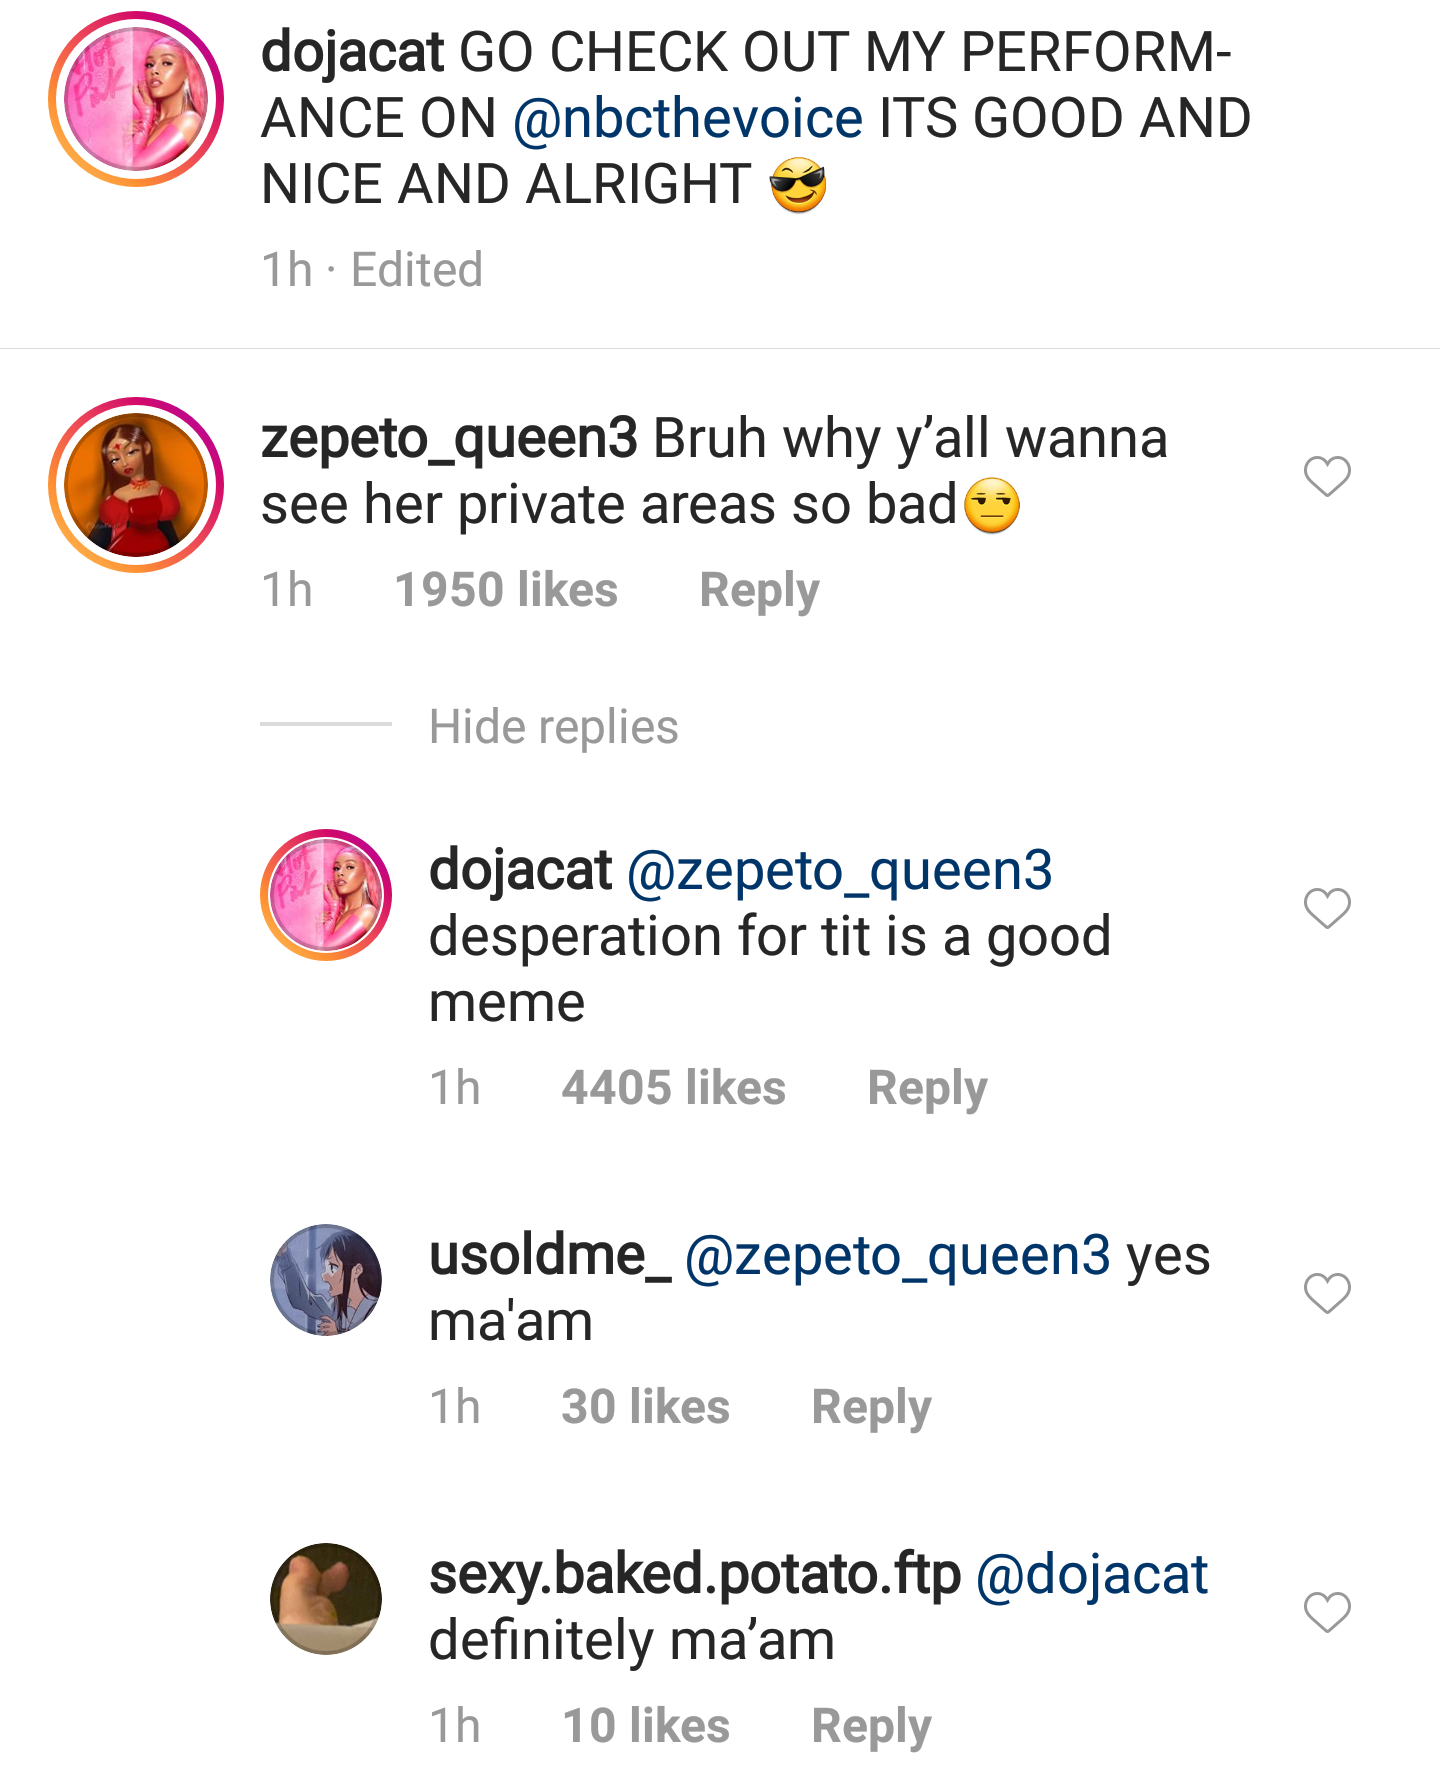Open zepeto_queen3 username on top comment
The image size is (1440, 1773).
(449, 439)
